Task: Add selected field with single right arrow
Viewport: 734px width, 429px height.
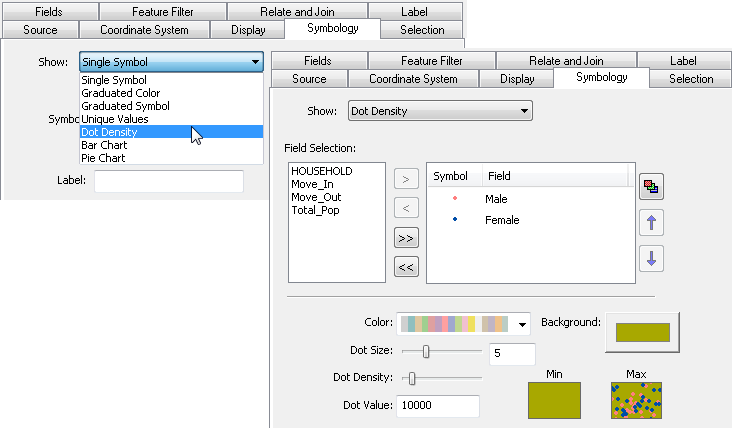Action: pos(406,180)
